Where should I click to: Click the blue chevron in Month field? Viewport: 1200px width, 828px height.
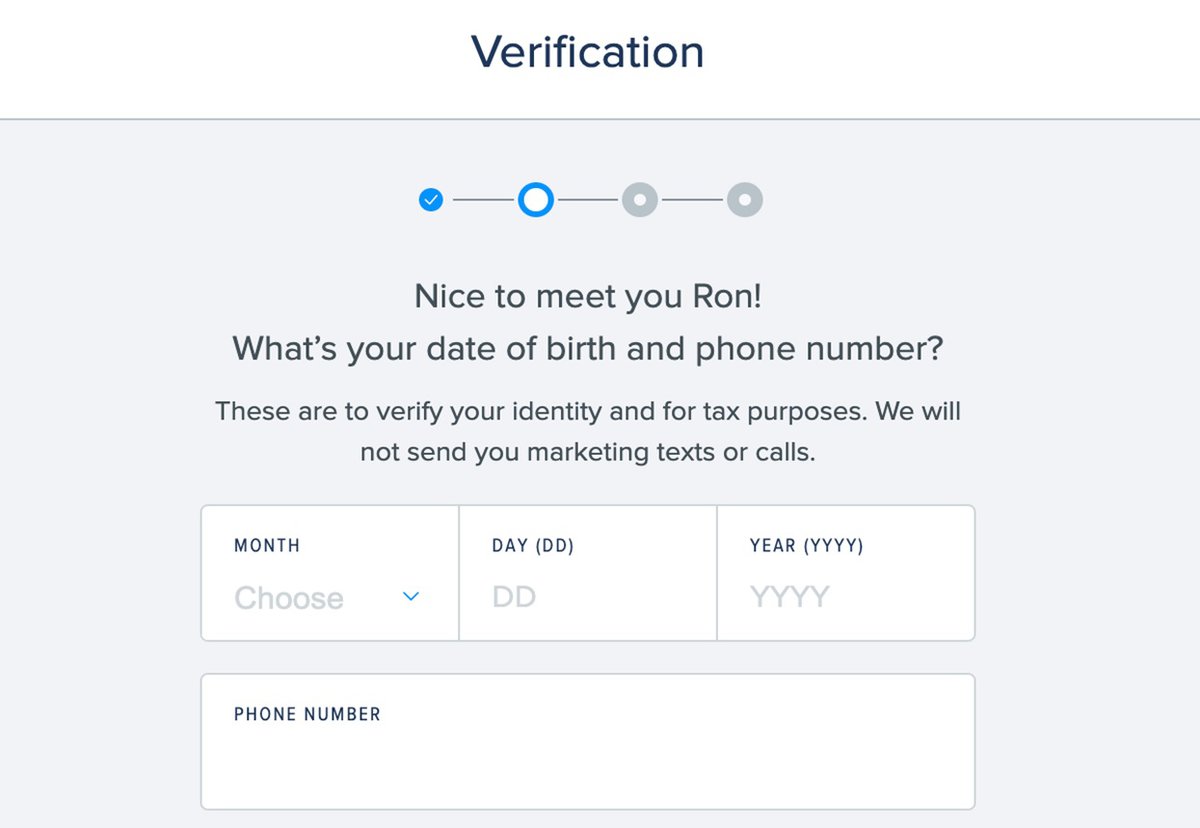(x=411, y=597)
